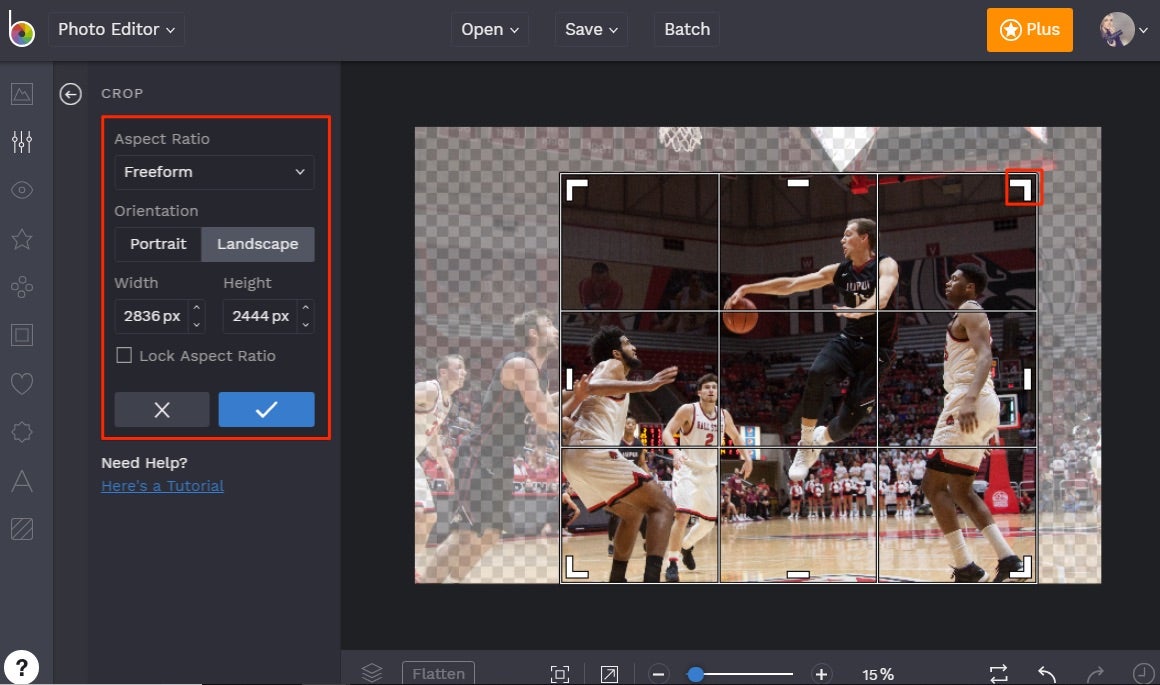Viewport: 1160px width, 685px height.
Task: Open the Batch menu item
Action: pos(686,29)
